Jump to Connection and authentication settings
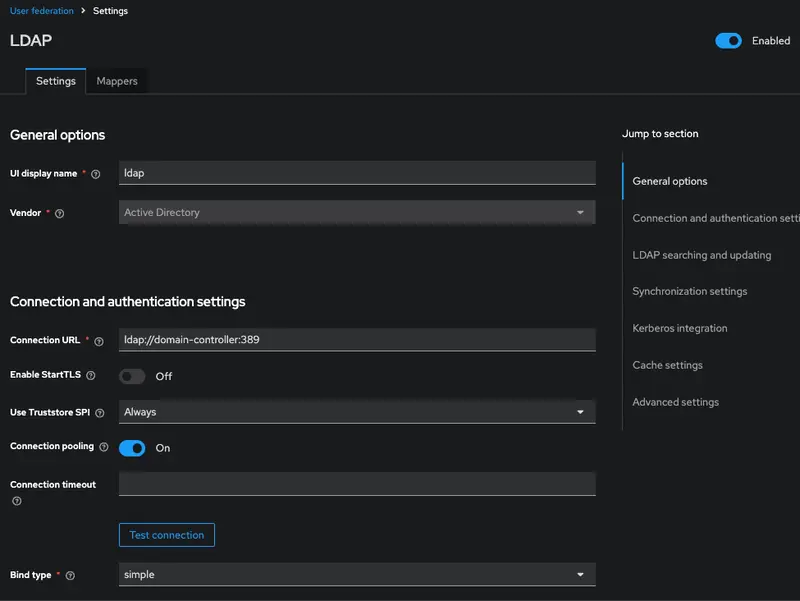The width and height of the screenshot is (800, 601). click(x=716, y=218)
